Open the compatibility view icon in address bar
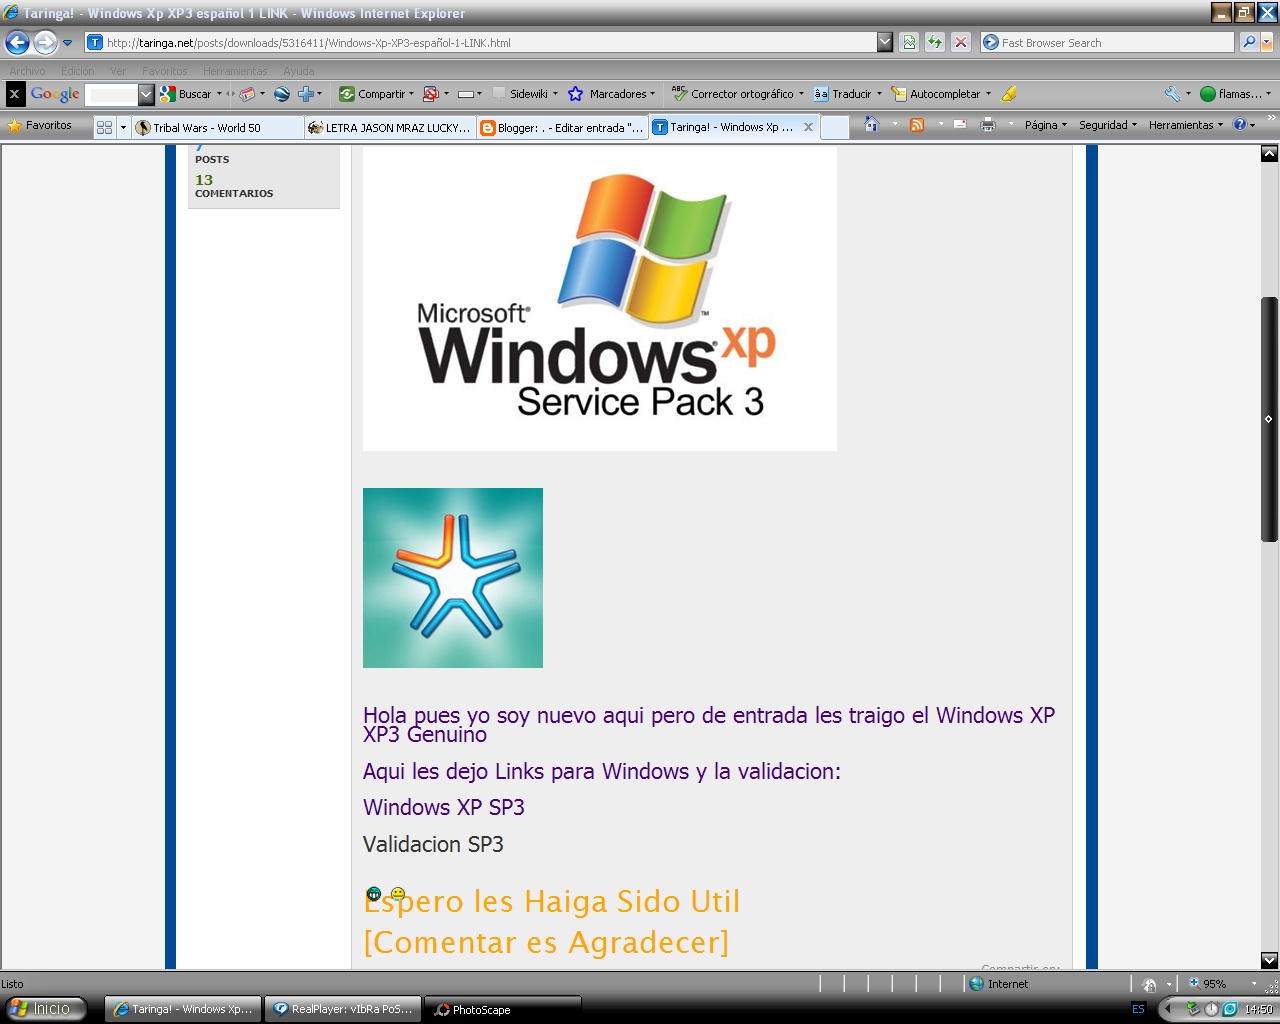 [909, 42]
